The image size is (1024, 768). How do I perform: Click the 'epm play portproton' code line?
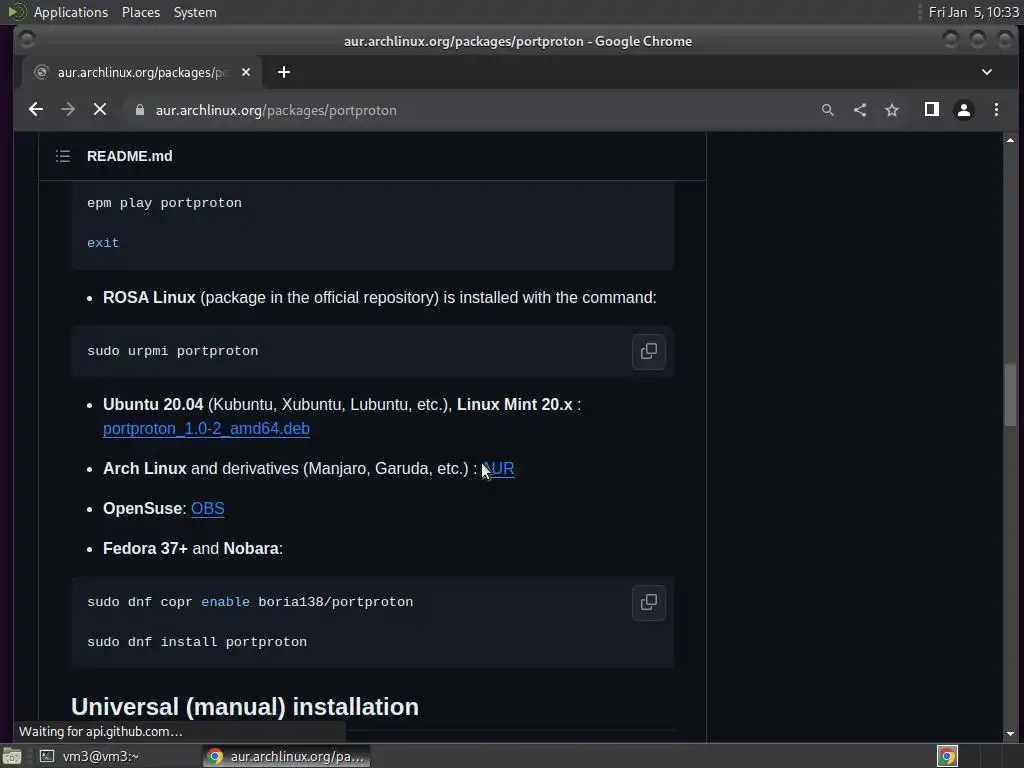[x=165, y=203]
